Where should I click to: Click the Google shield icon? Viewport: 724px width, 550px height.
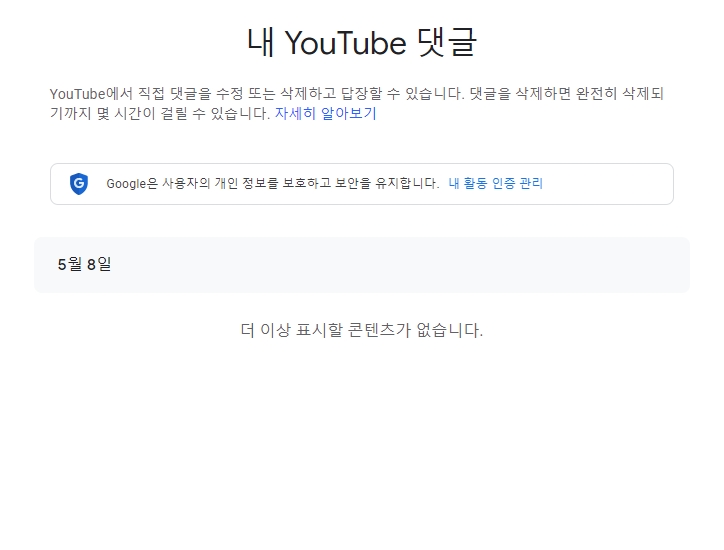79,184
